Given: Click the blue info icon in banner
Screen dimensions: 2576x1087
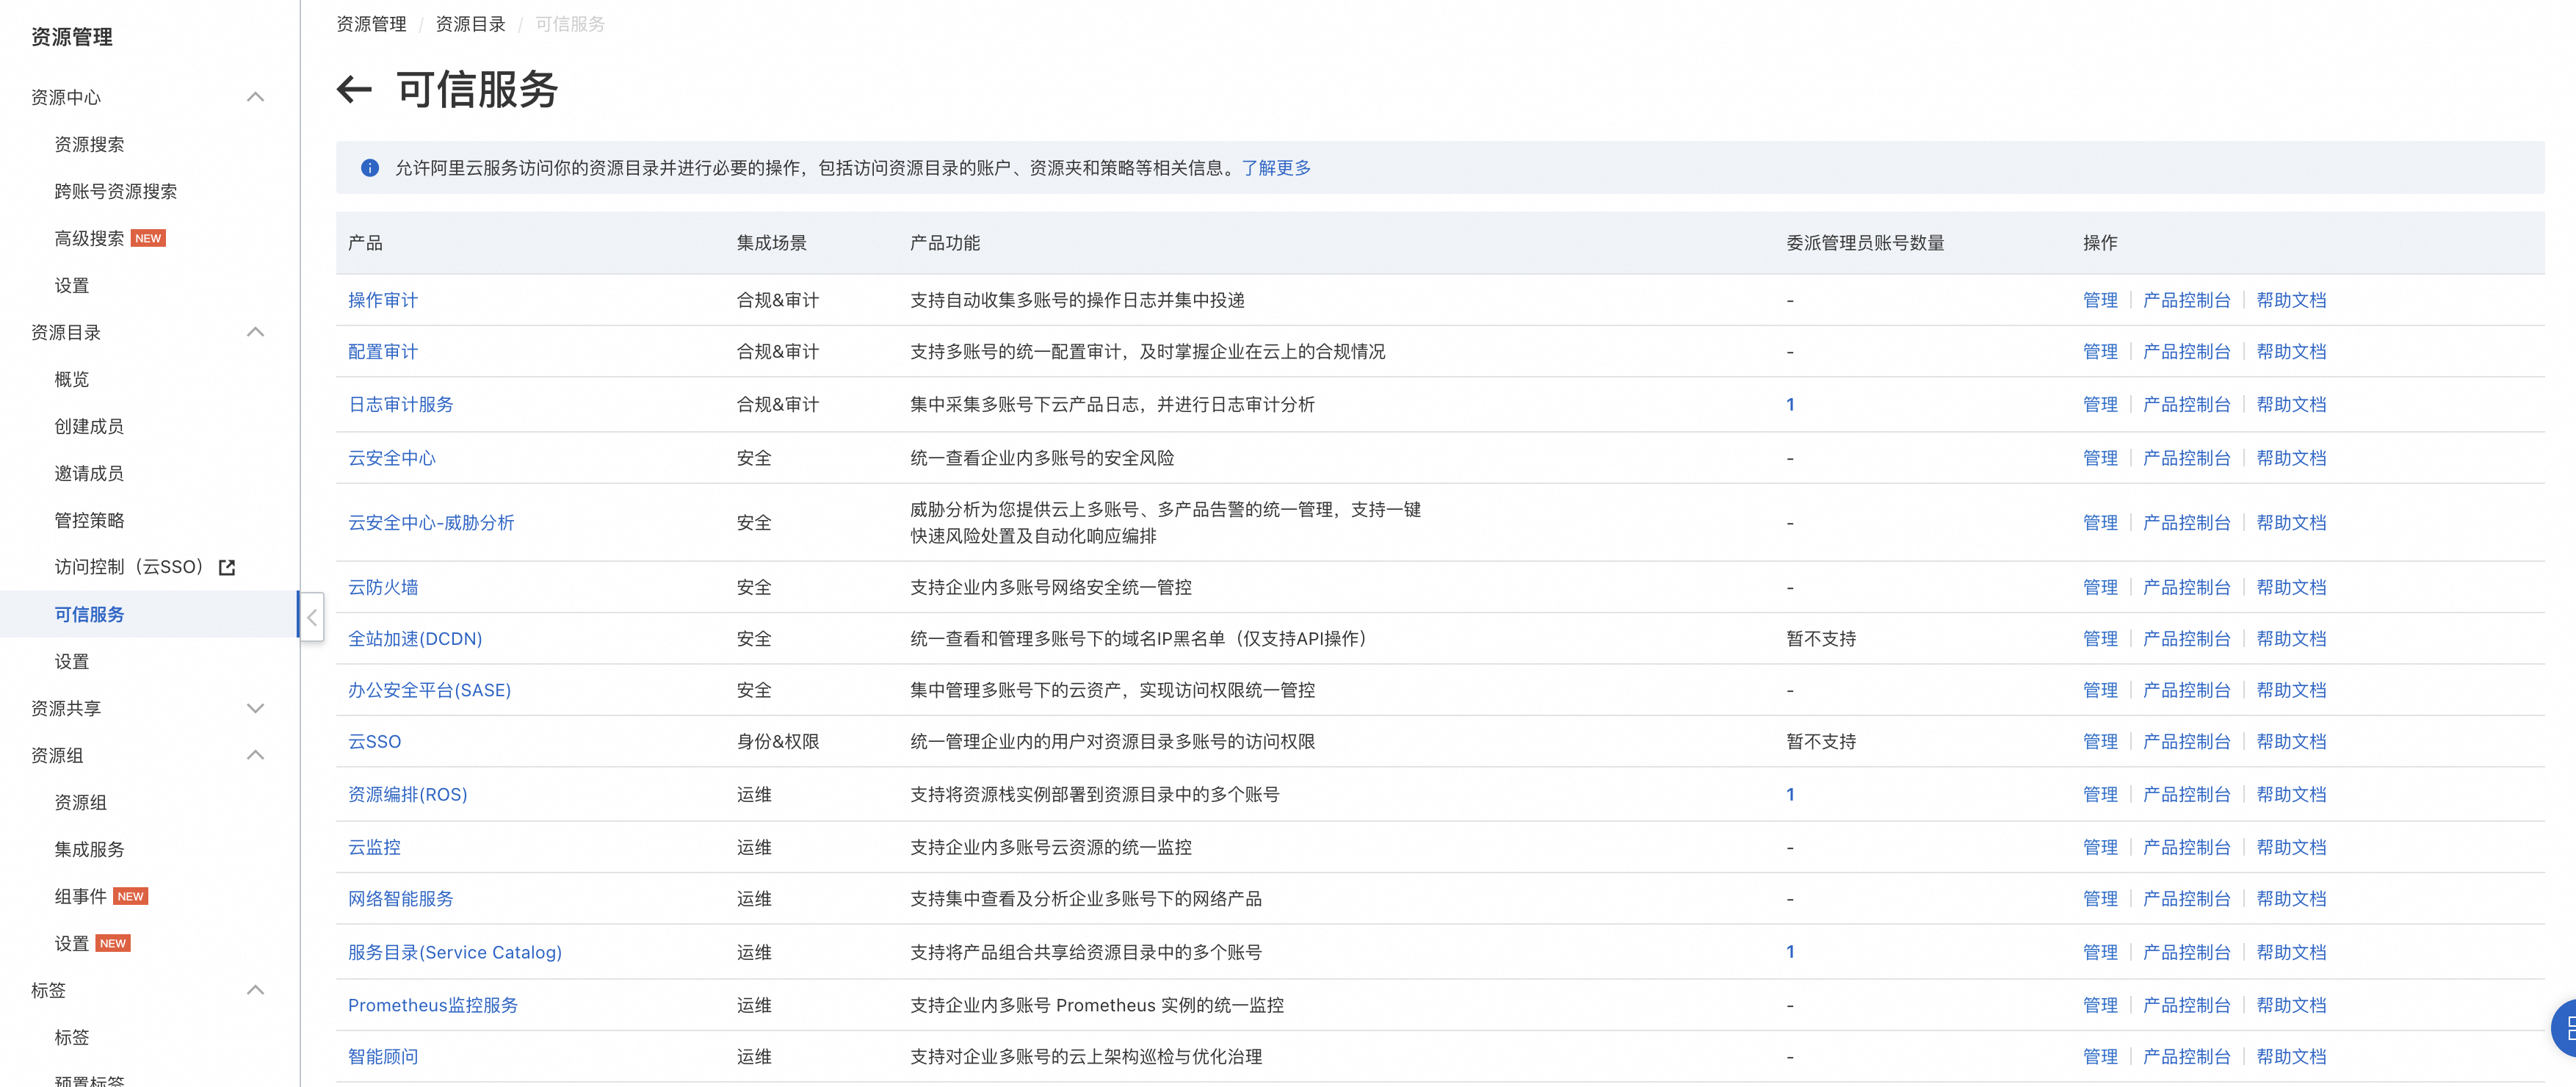Looking at the screenshot, I should click(369, 168).
